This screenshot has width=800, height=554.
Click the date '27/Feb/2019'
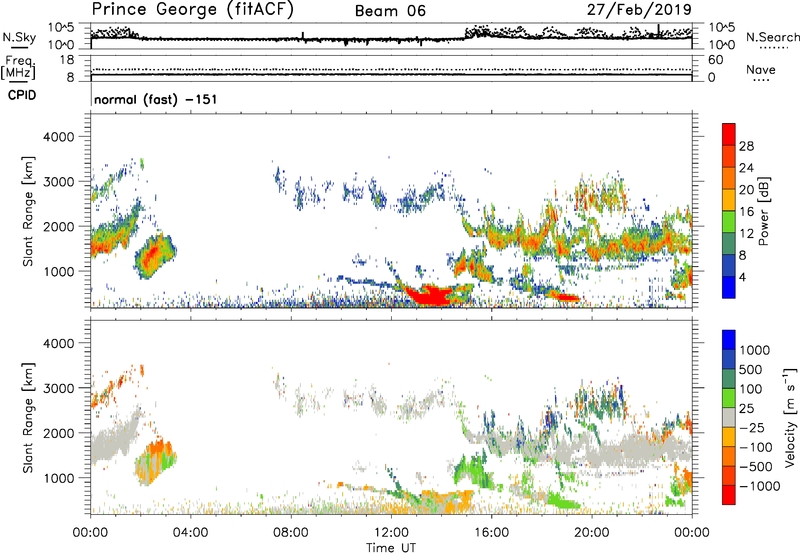(x=639, y=10)
